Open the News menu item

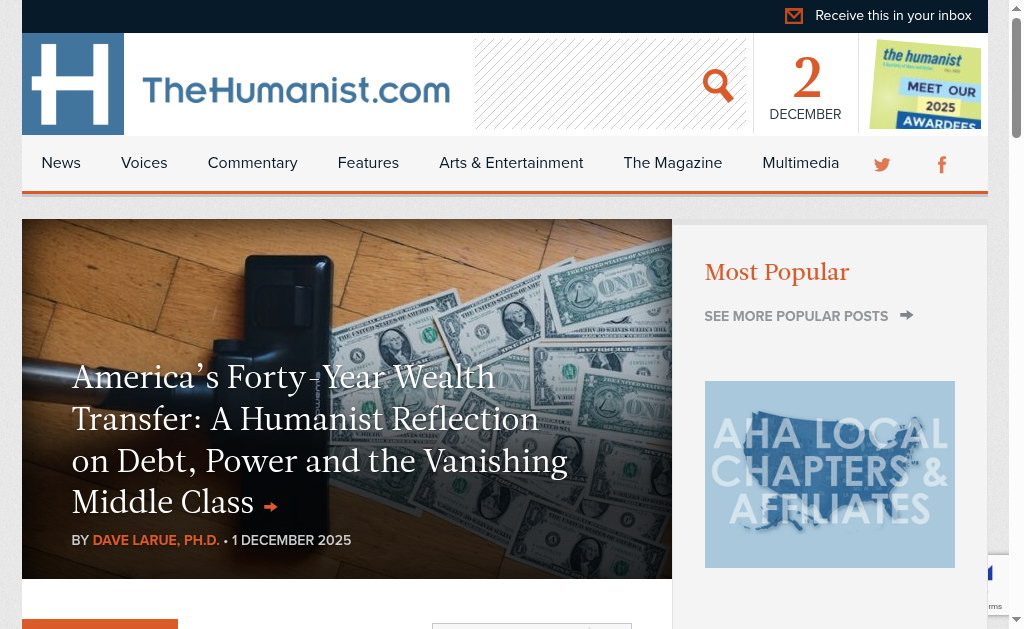[61, 163]
